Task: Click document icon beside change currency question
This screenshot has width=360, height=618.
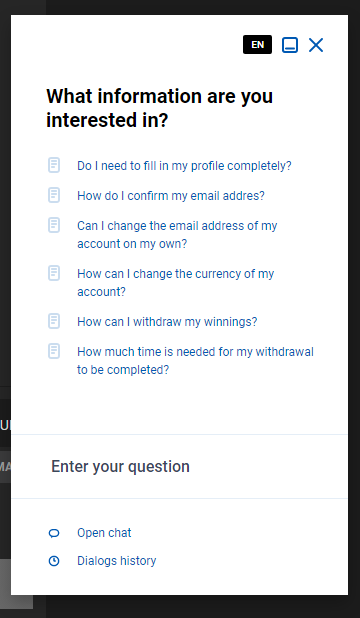Action: (x=54, y=273)
